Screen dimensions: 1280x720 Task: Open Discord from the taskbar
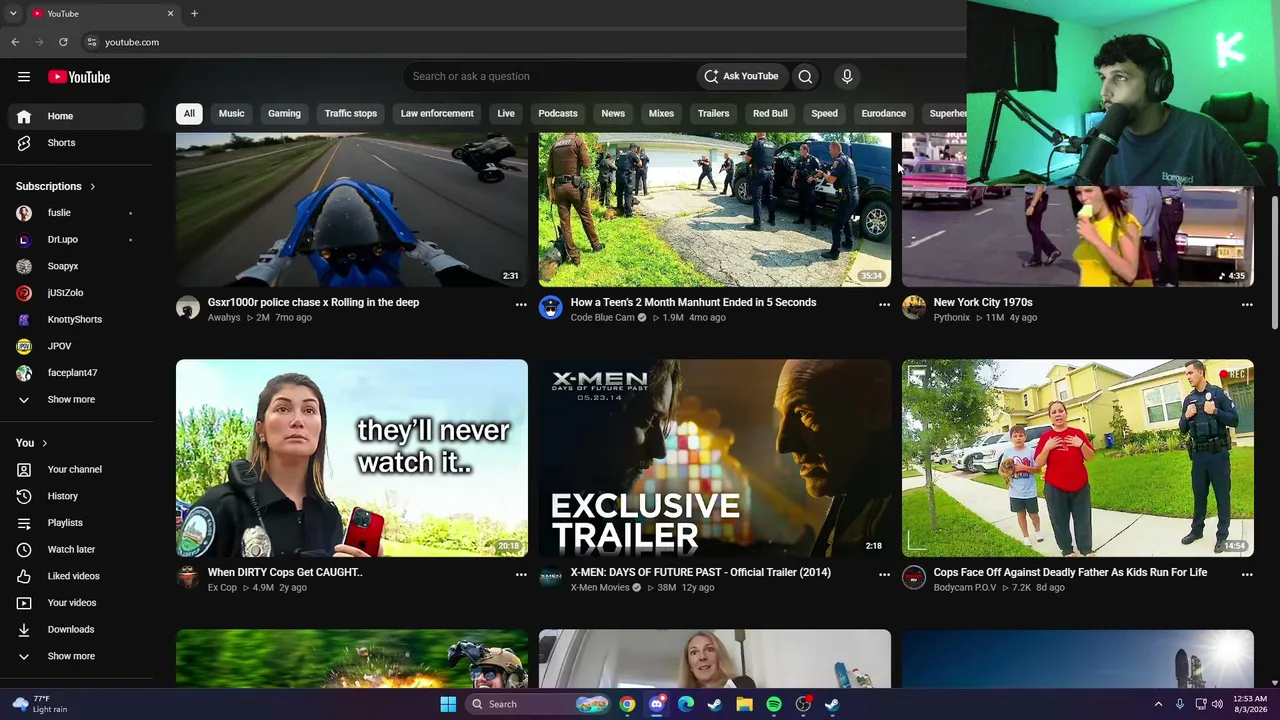656,704
